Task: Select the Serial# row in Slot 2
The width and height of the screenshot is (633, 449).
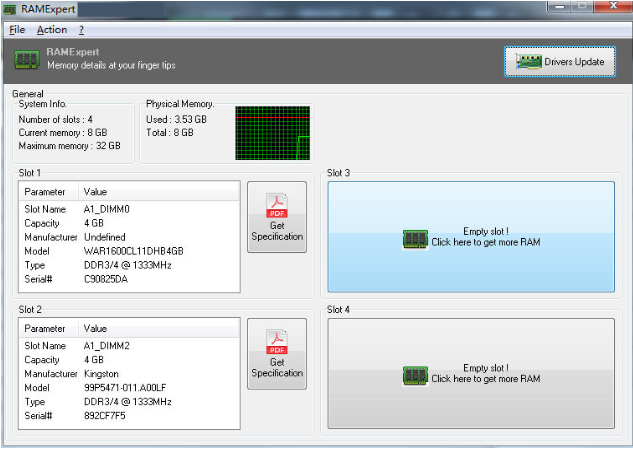Action: [130, 415]
